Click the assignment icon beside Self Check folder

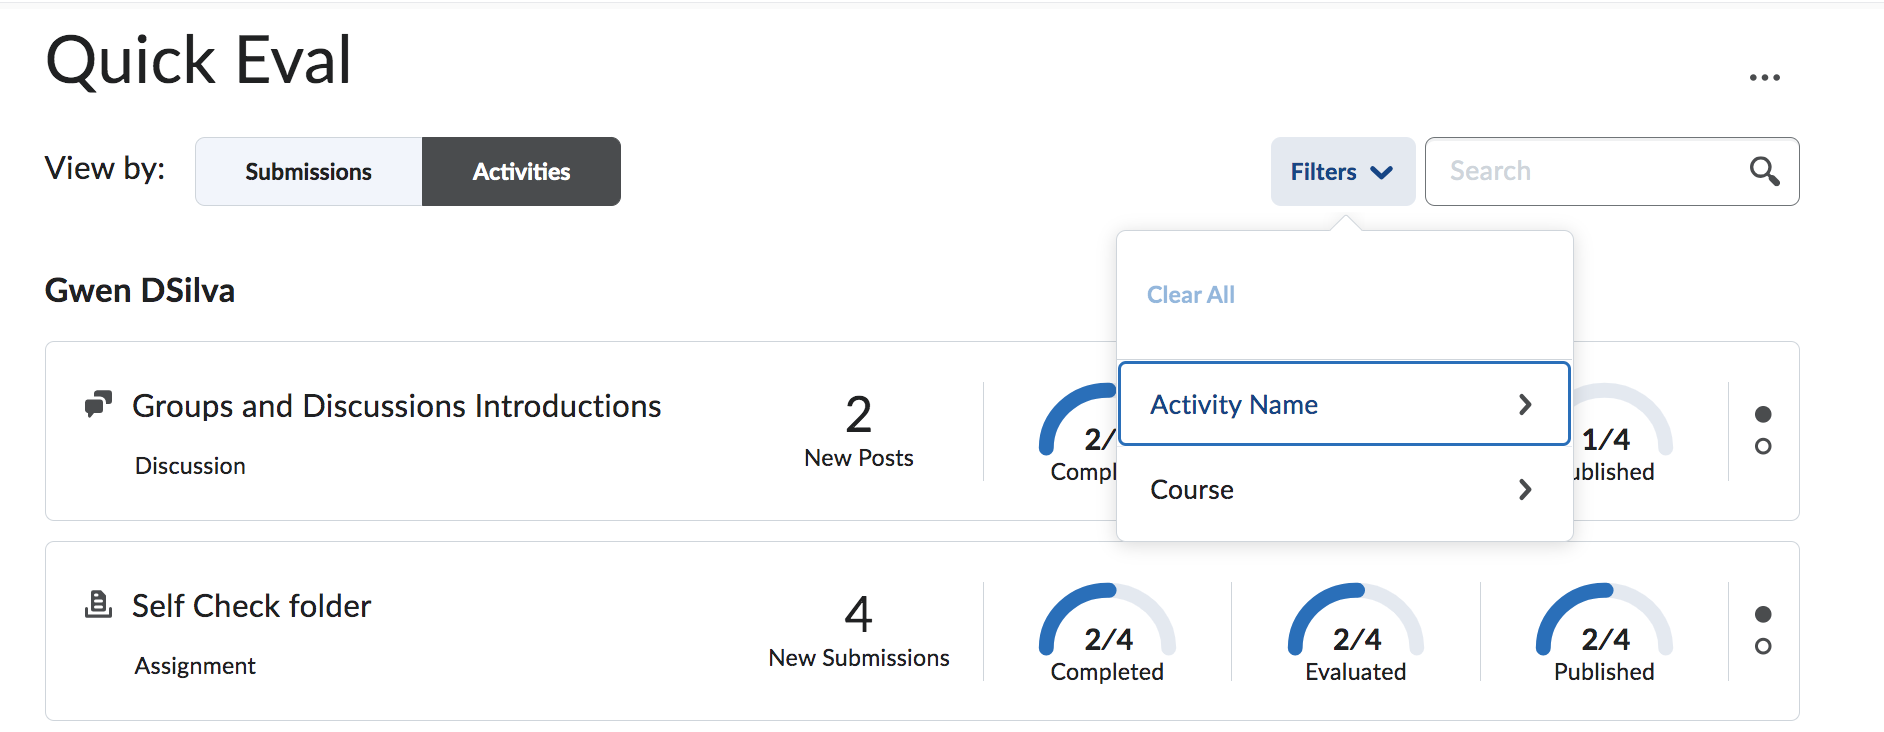click(98, 605)
